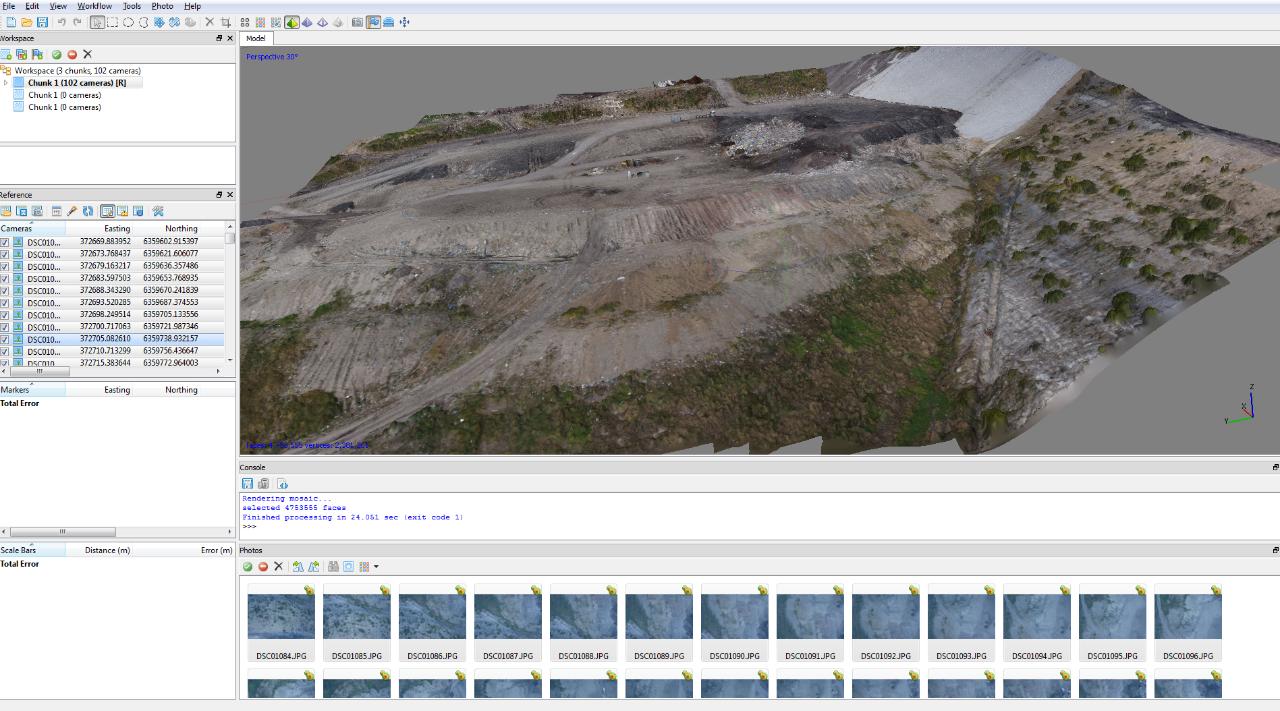Update georeferencing with the refresh icon
Screen dimensions: 1280x711
(x=88, y=211)
